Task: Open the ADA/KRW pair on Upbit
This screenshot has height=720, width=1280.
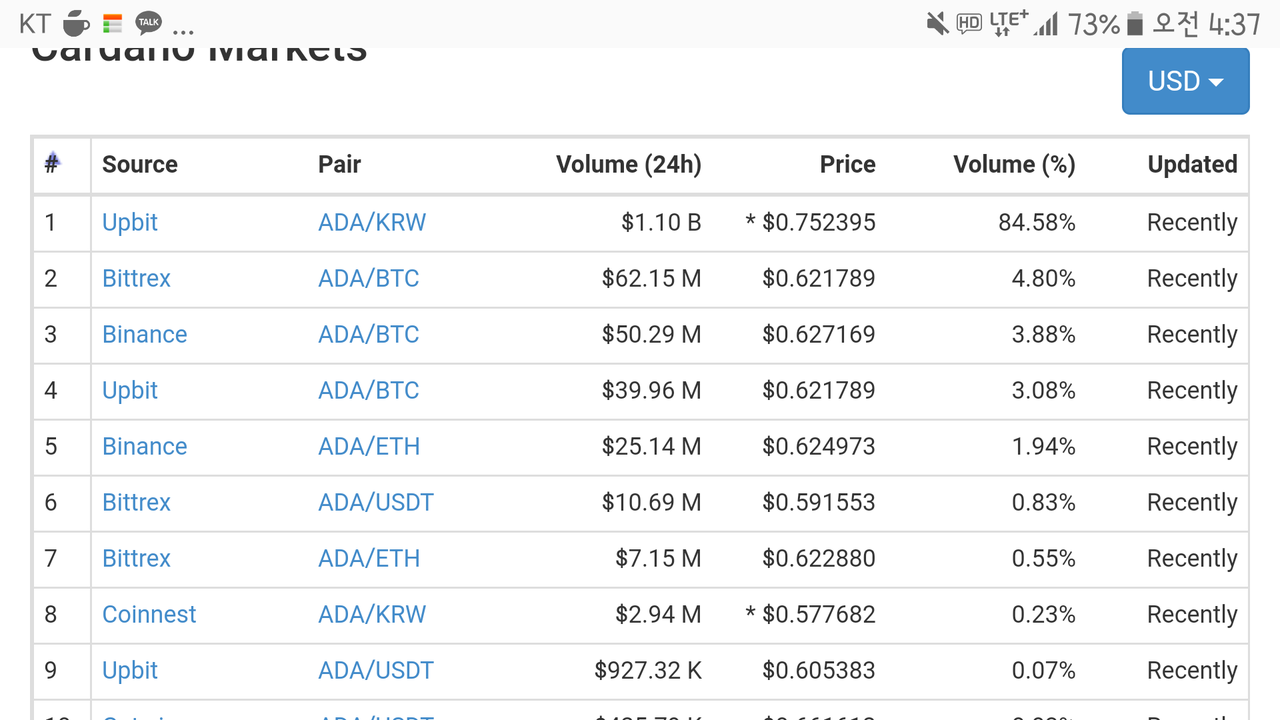Action: pyautogui.click(x=372, y=222)
